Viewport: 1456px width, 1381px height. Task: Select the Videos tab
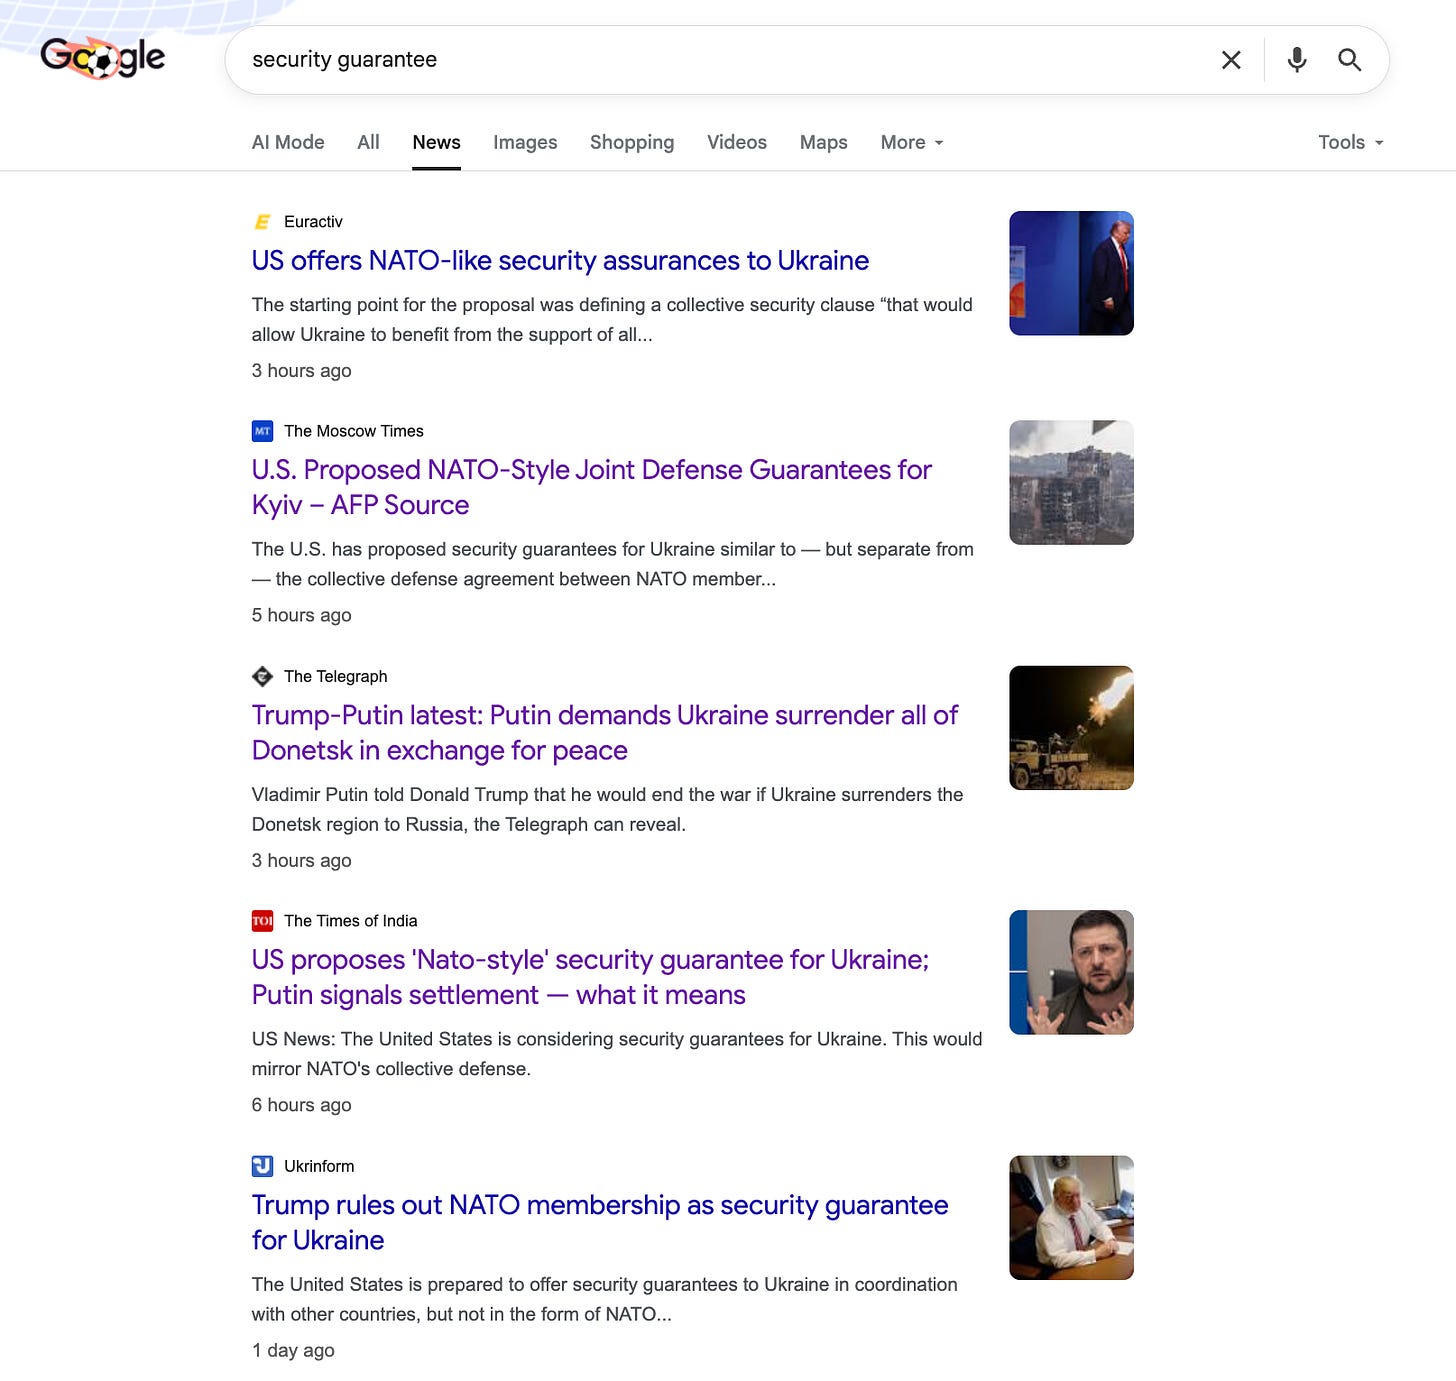[x=737, y=142]
